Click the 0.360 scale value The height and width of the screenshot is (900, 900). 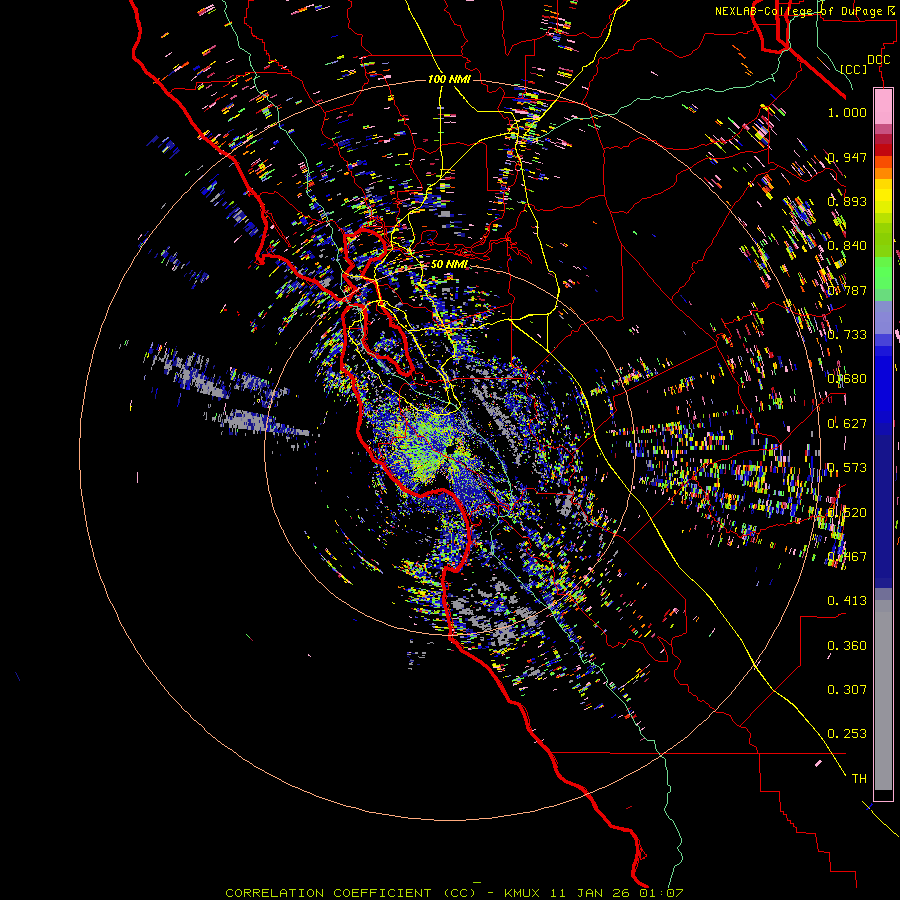tap(847, 645)
